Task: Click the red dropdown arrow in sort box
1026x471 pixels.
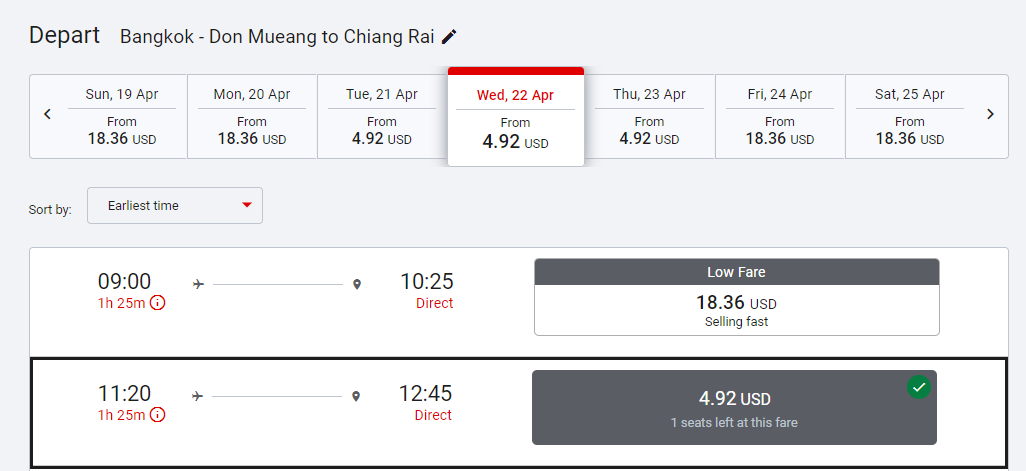Action: pyautogui.click(x=247, y=205)
